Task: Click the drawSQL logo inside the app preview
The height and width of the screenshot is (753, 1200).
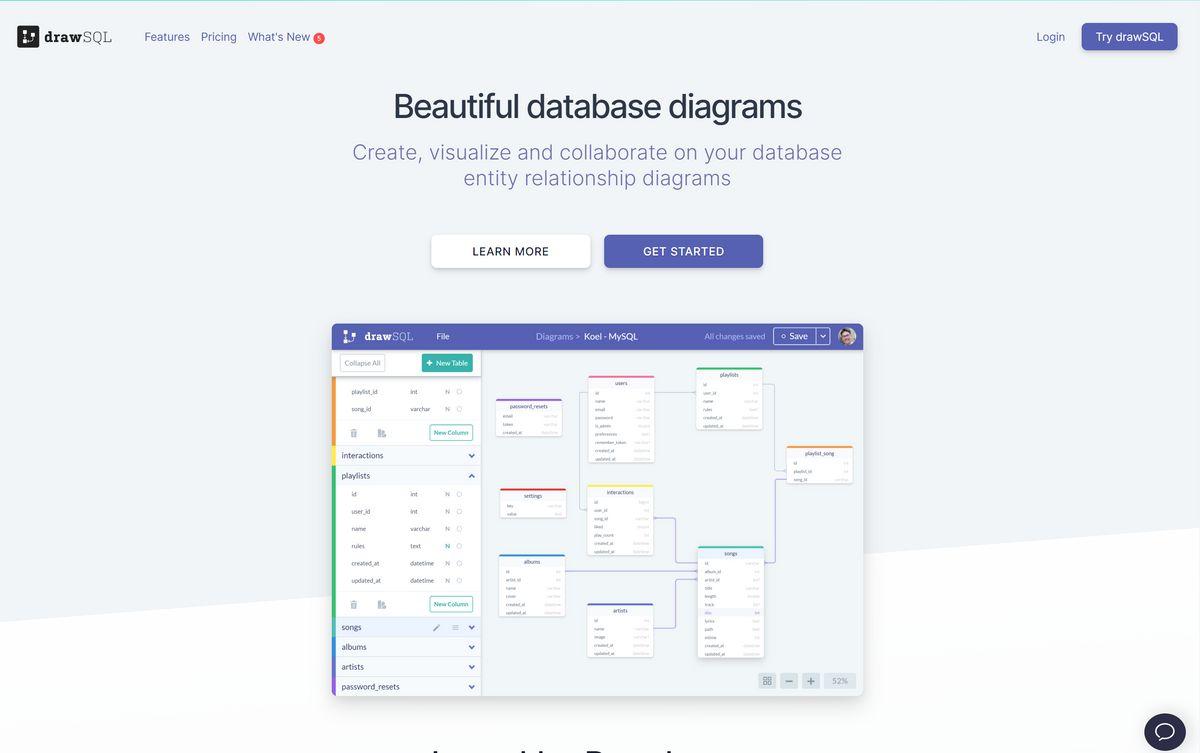Action: tap(378, 336)
